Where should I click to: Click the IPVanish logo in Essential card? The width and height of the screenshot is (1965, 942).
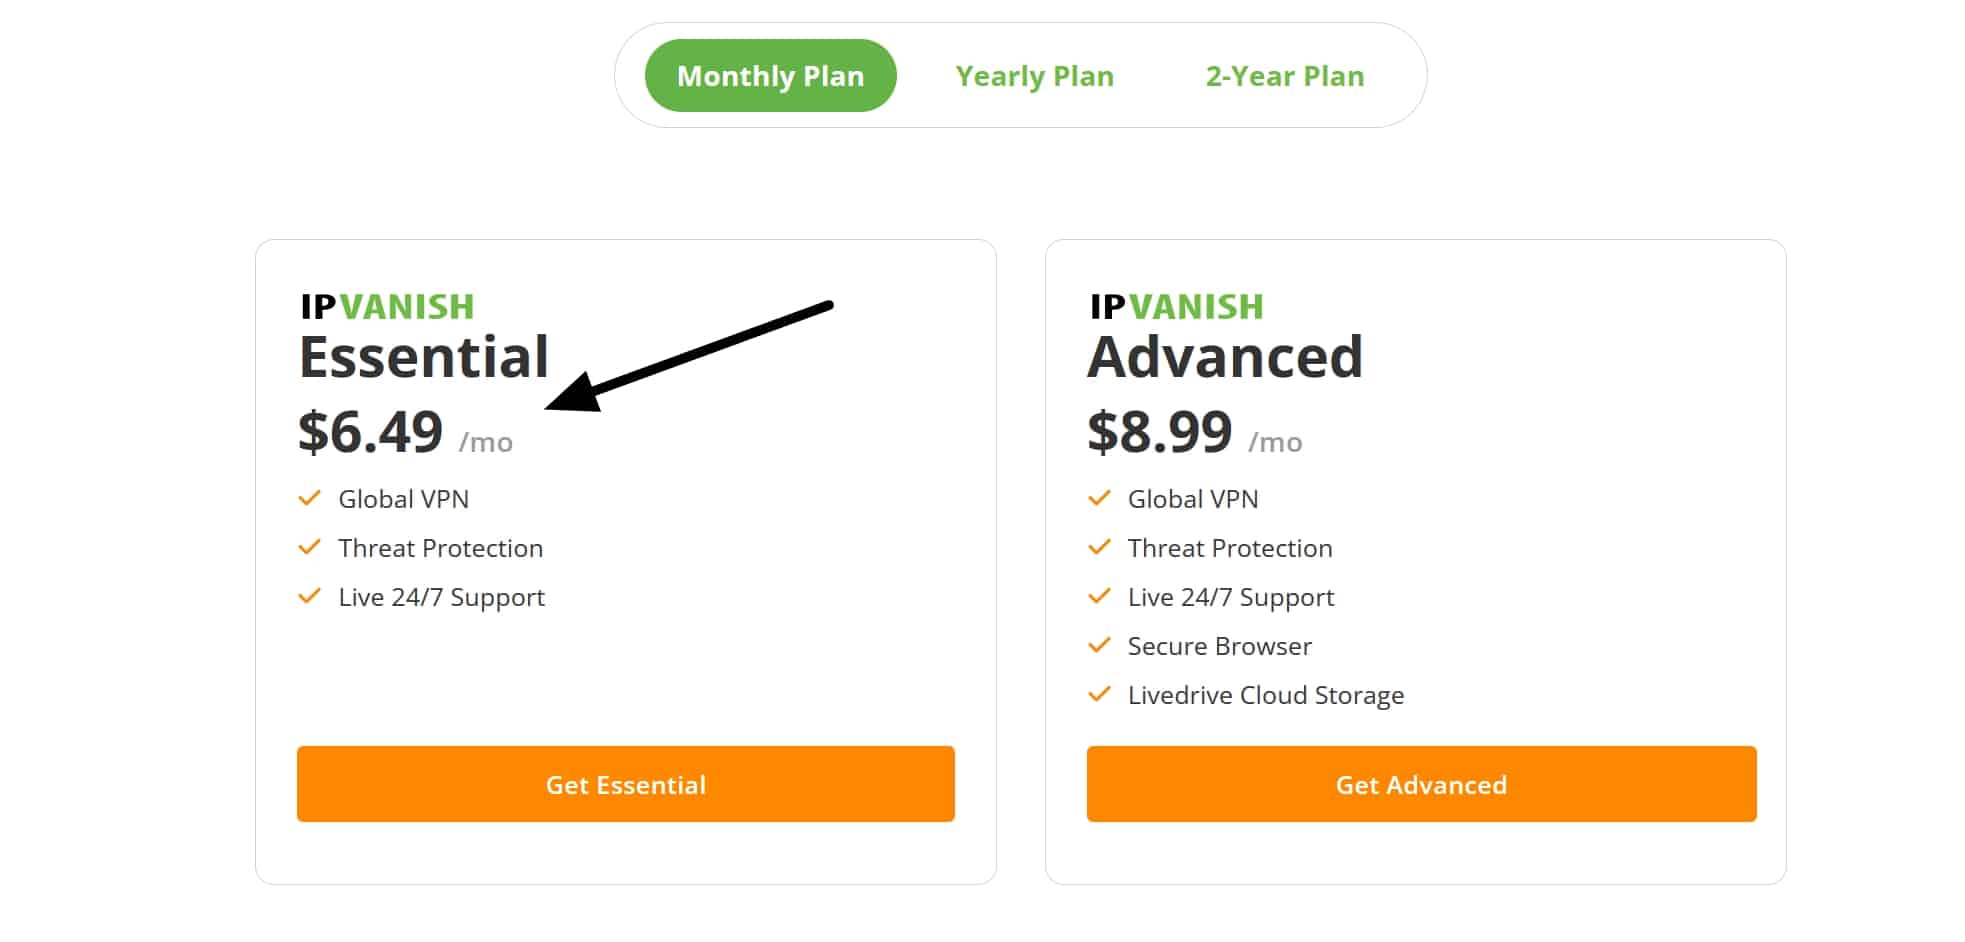[387, 306]
